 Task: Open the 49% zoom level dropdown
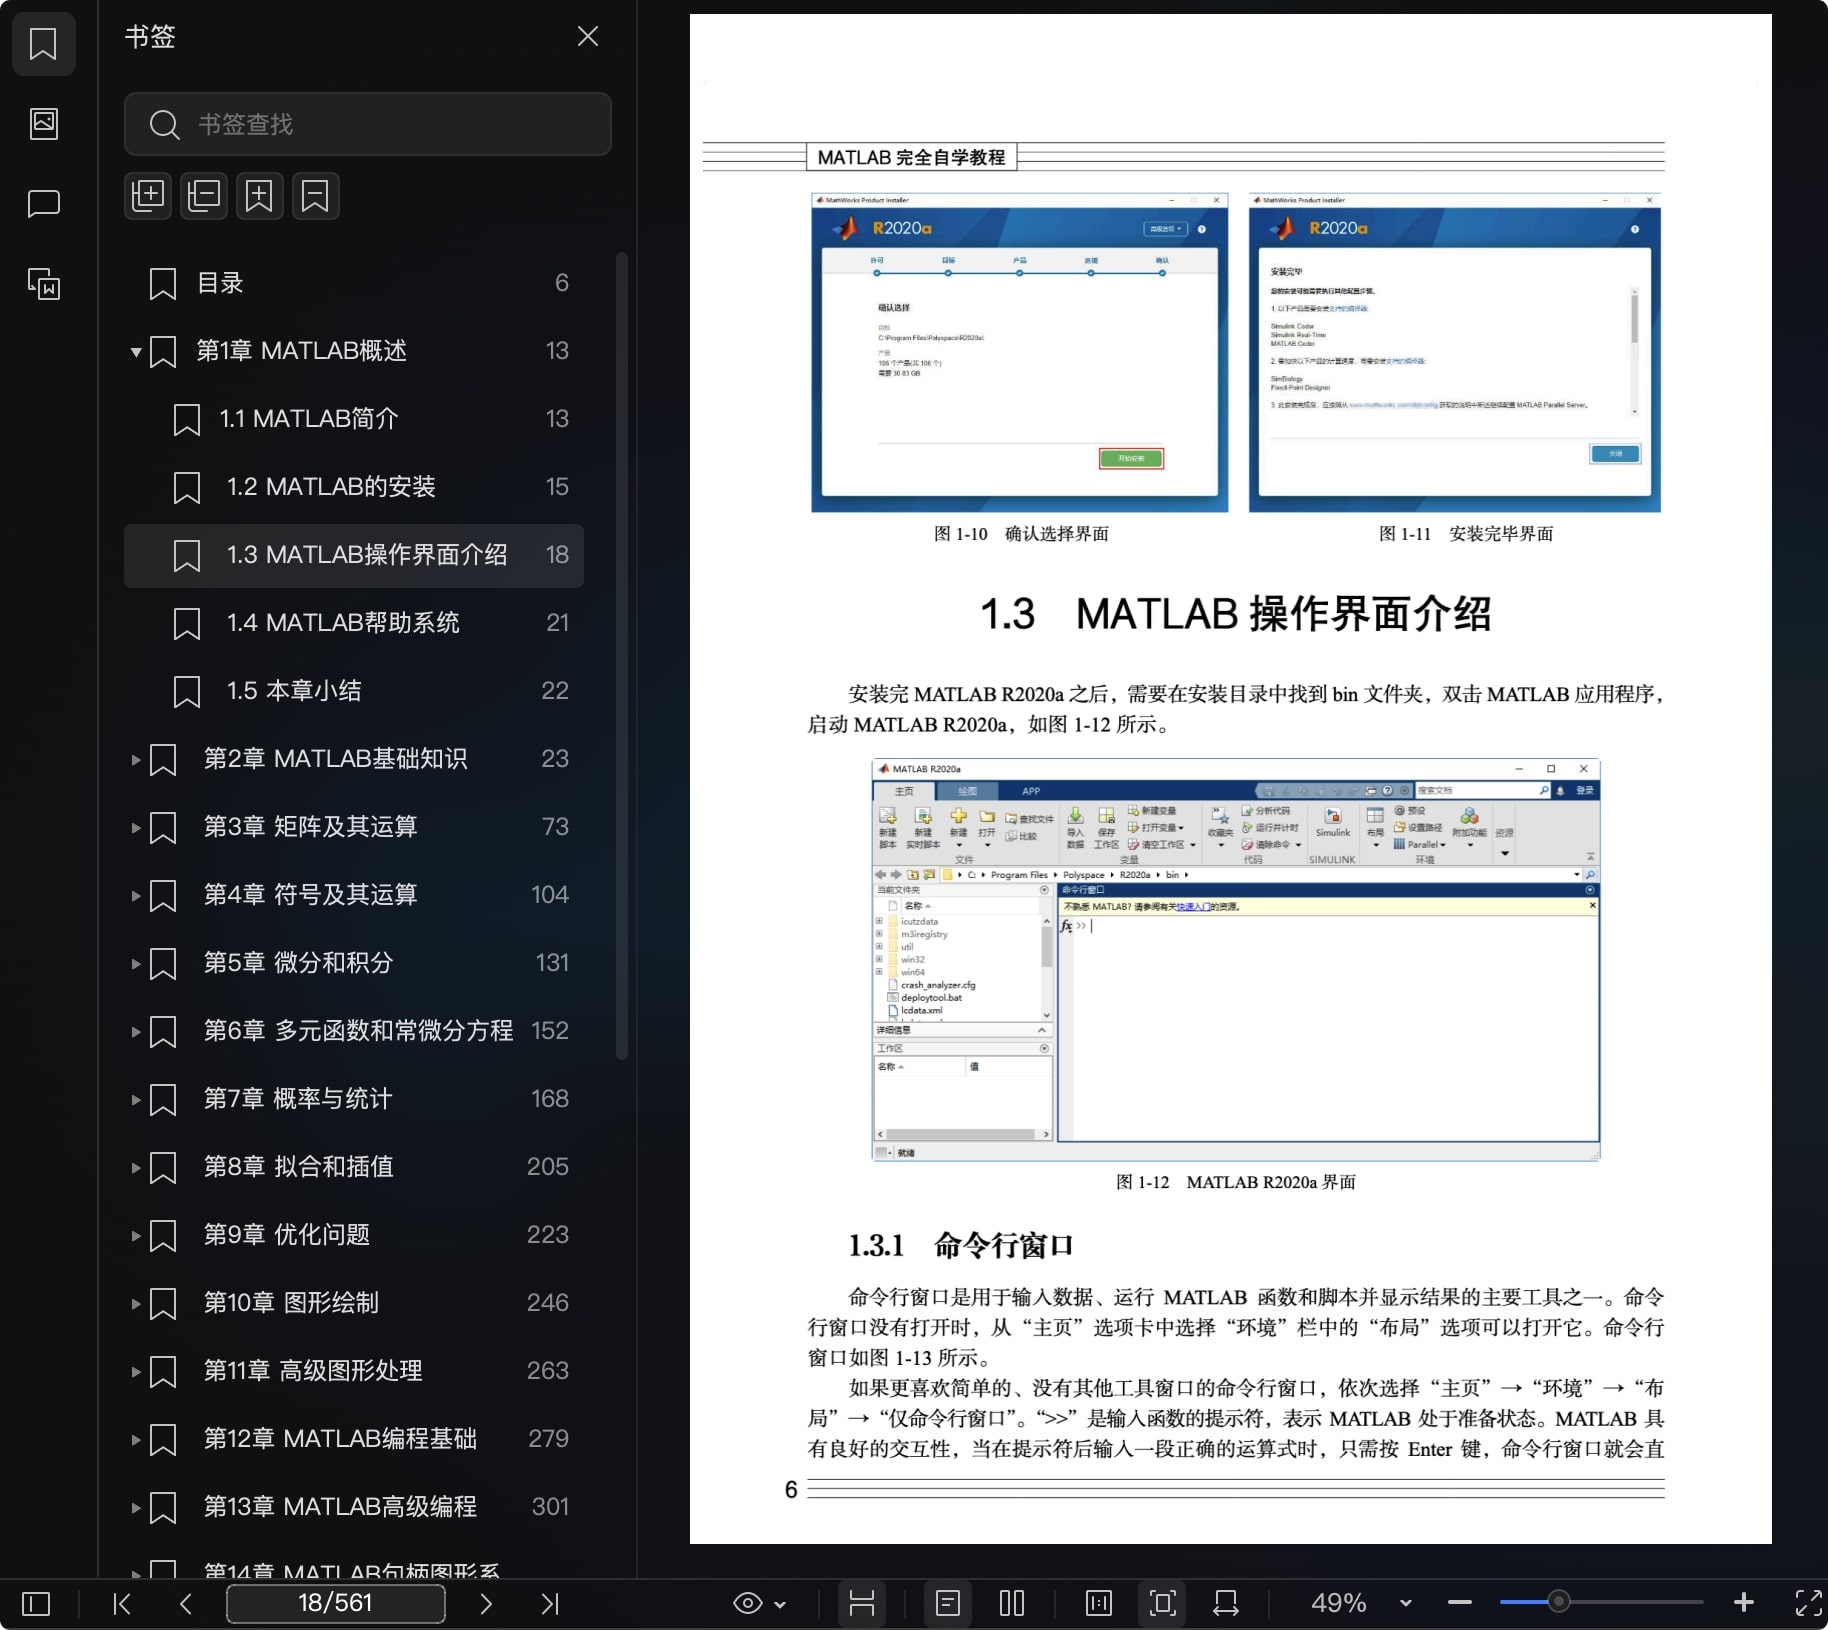tap(1406, 1604)
